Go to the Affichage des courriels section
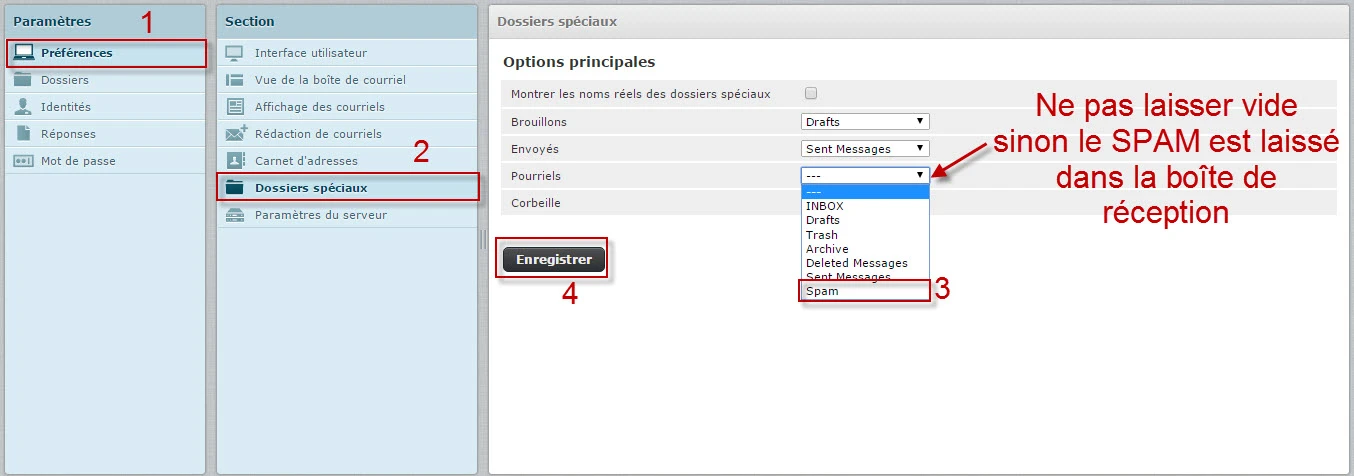Image resolution: width=1354 pixels, height=476 pixels. 319,107
